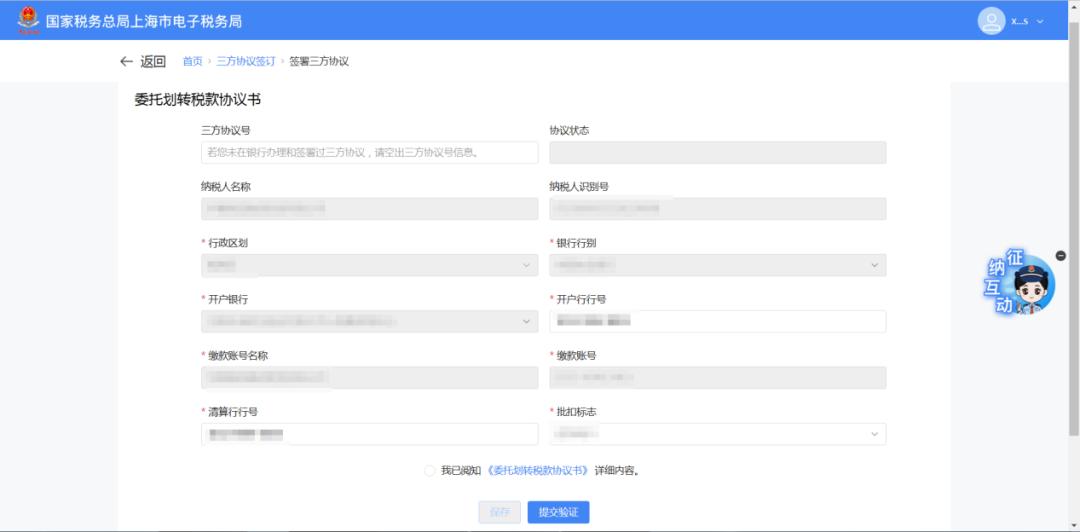Check the 我已阅知 agreement radio button
Image resolution: width=1080 pixels, height=532 pixels.
click(429, 470)
